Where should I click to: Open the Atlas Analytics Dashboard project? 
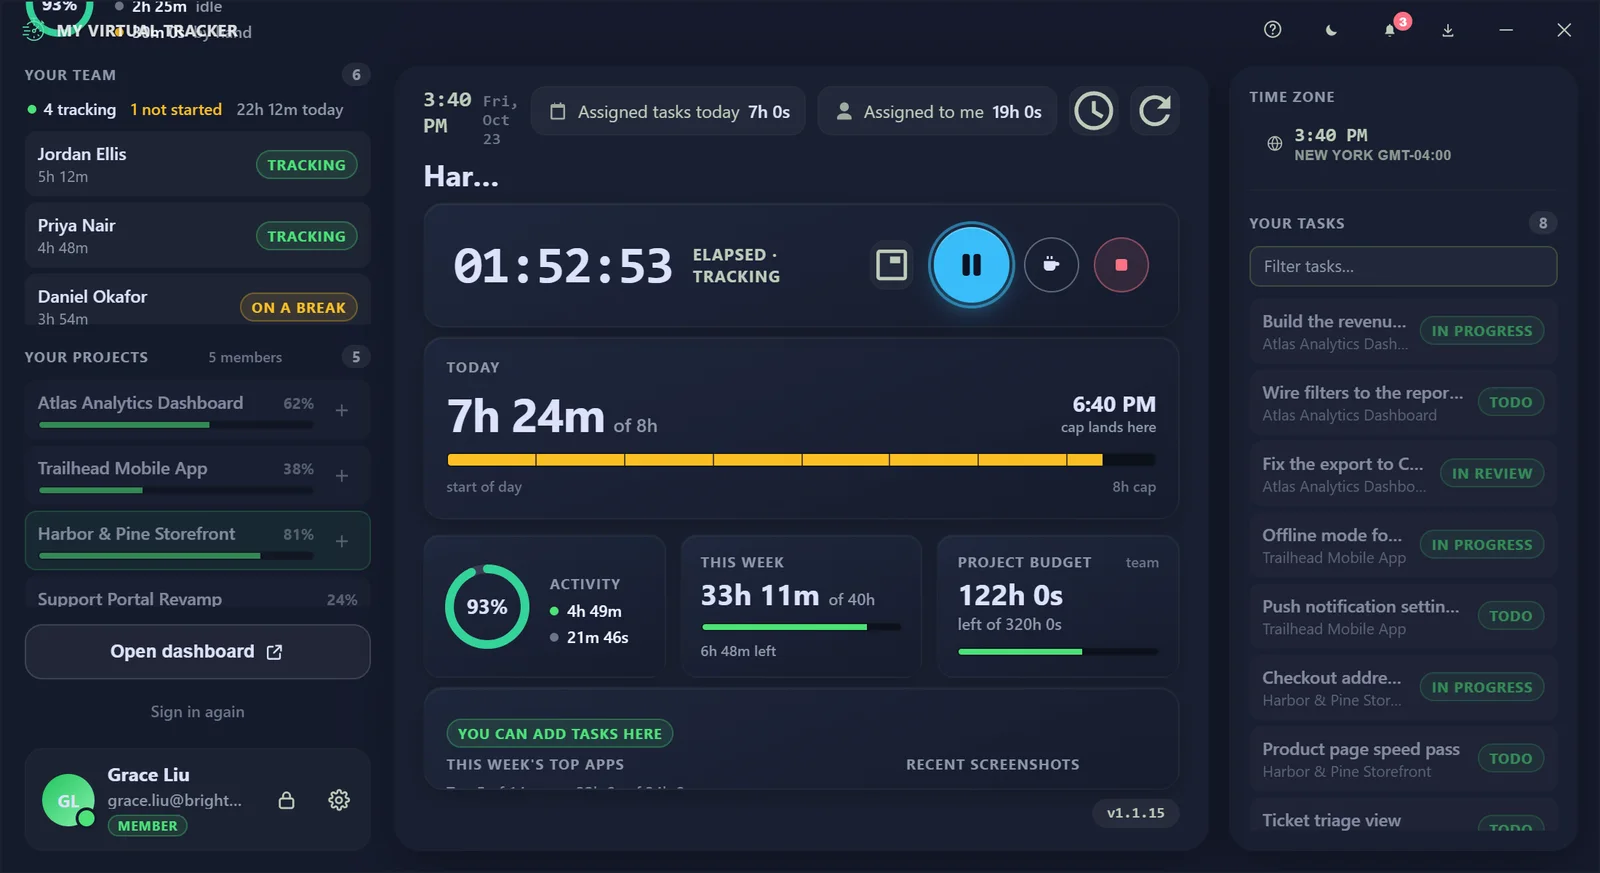[197, 410]
